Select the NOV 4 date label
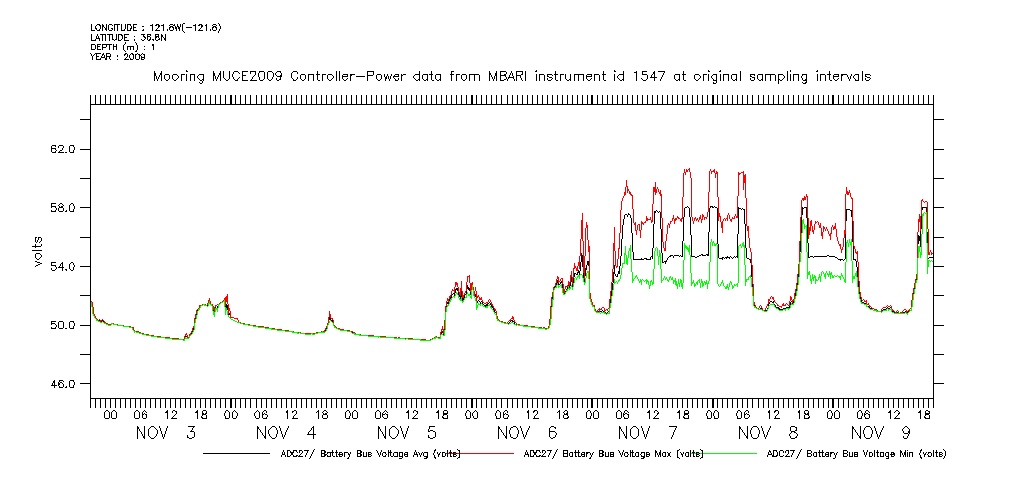The image size is (1009, 504). [286, 433]
